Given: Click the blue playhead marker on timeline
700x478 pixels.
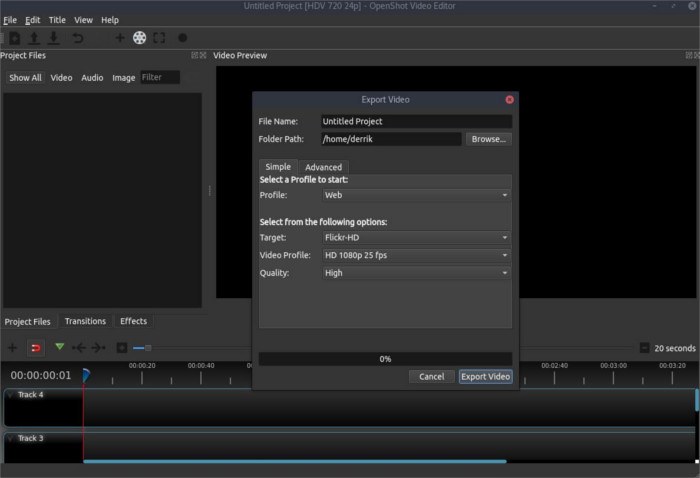Looking at the screenshot, I should (x=86, y=375).
